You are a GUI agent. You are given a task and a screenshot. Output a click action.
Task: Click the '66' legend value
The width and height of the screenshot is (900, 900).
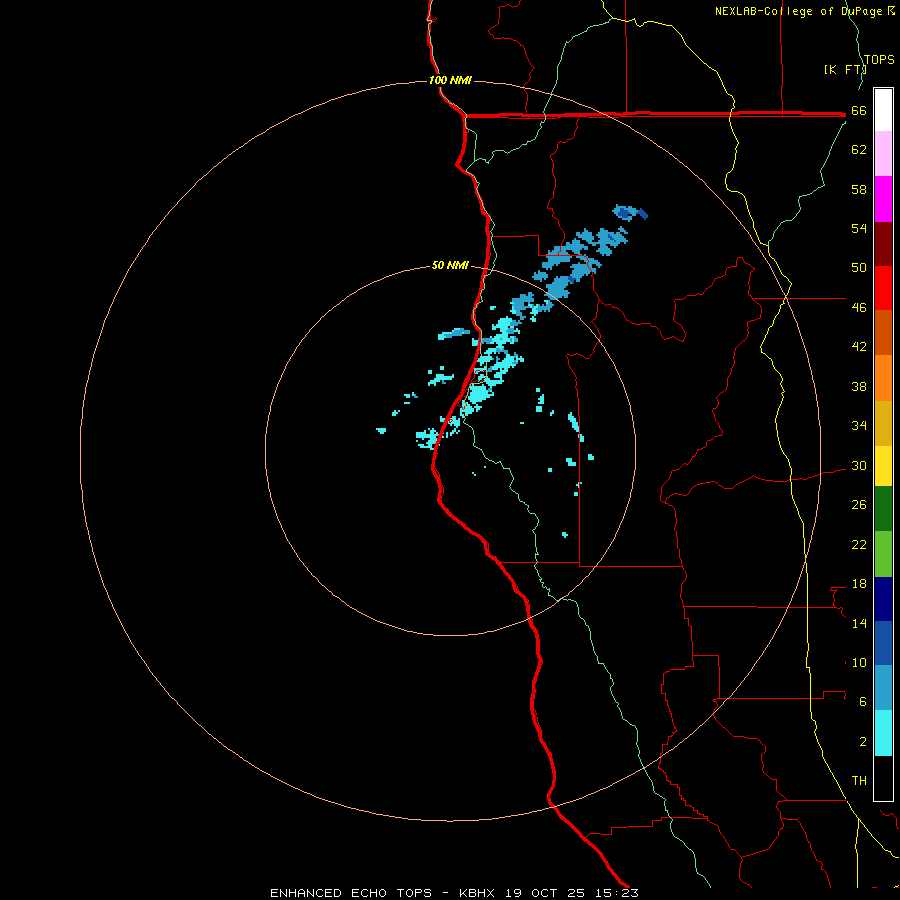(859, 111)
